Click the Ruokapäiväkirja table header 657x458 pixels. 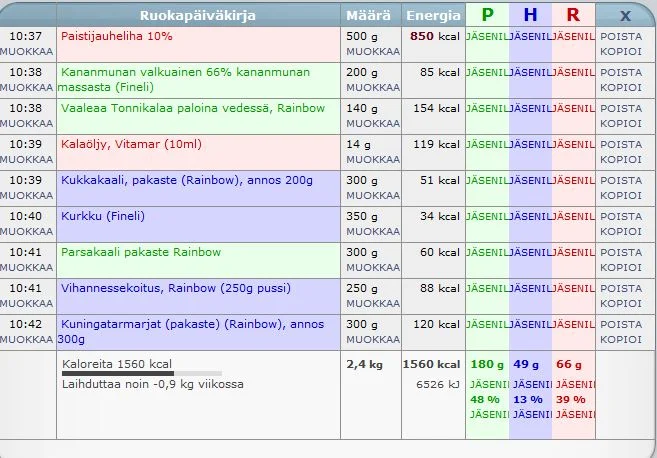click(x=197, y=15)
